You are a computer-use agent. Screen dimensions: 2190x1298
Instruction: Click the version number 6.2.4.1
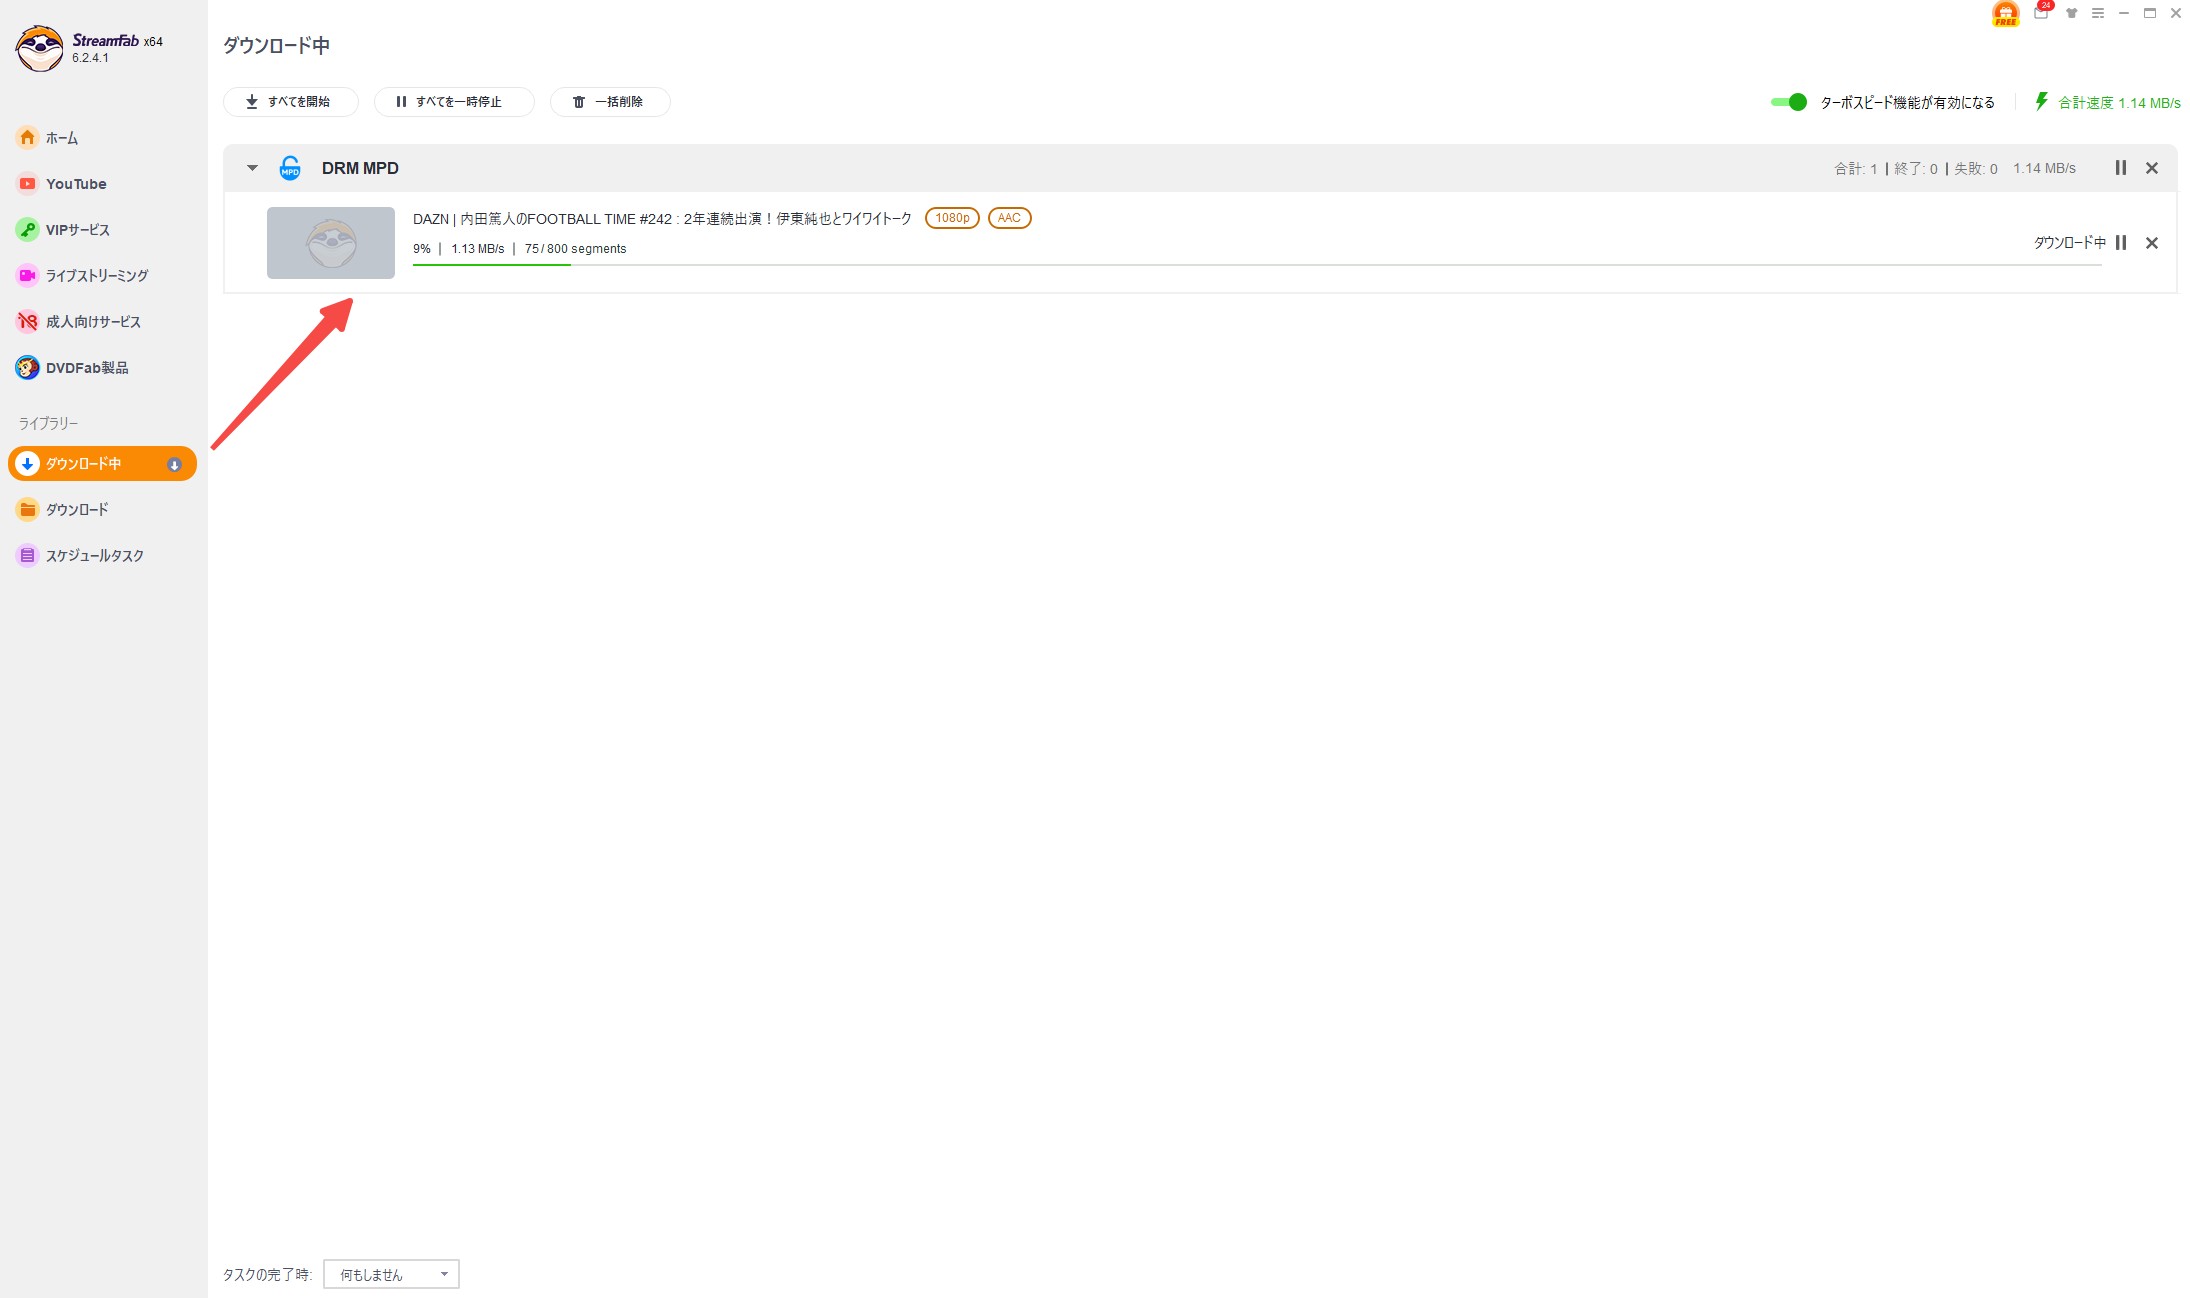tap(90, 58)
